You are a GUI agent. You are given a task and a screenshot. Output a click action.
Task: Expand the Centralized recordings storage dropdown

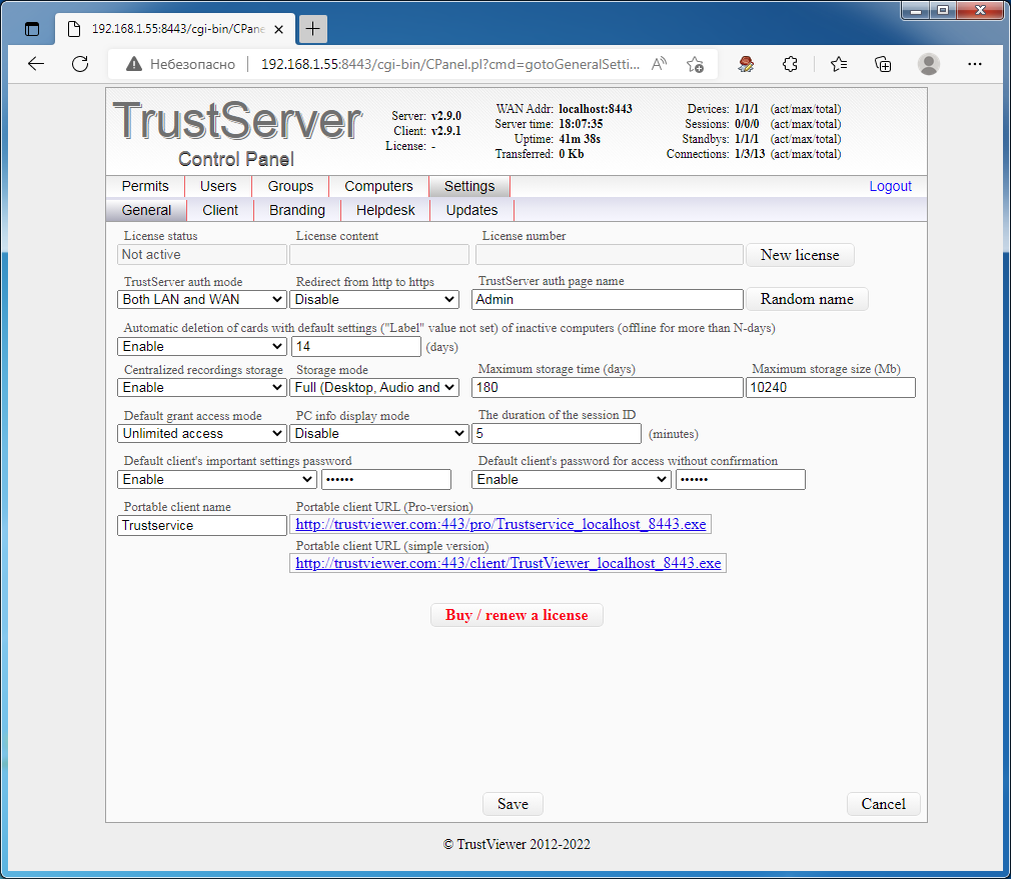[x=202, y=388]
